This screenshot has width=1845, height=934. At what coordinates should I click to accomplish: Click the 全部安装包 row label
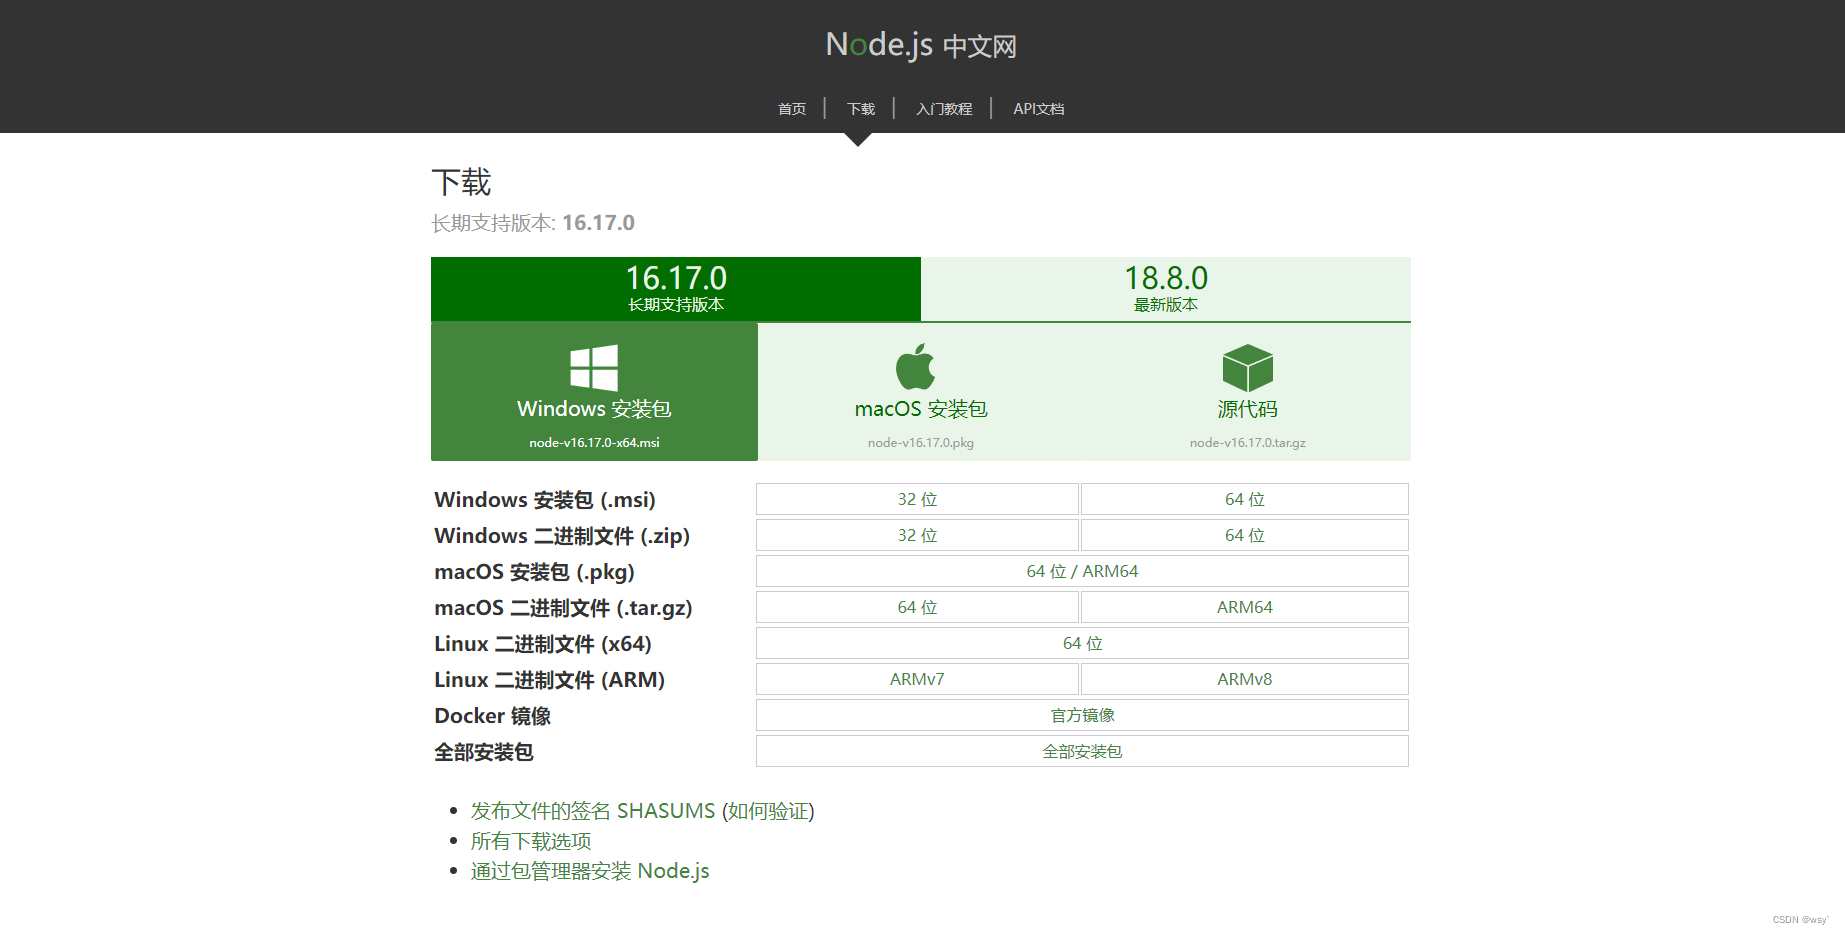tap(484, 752)
